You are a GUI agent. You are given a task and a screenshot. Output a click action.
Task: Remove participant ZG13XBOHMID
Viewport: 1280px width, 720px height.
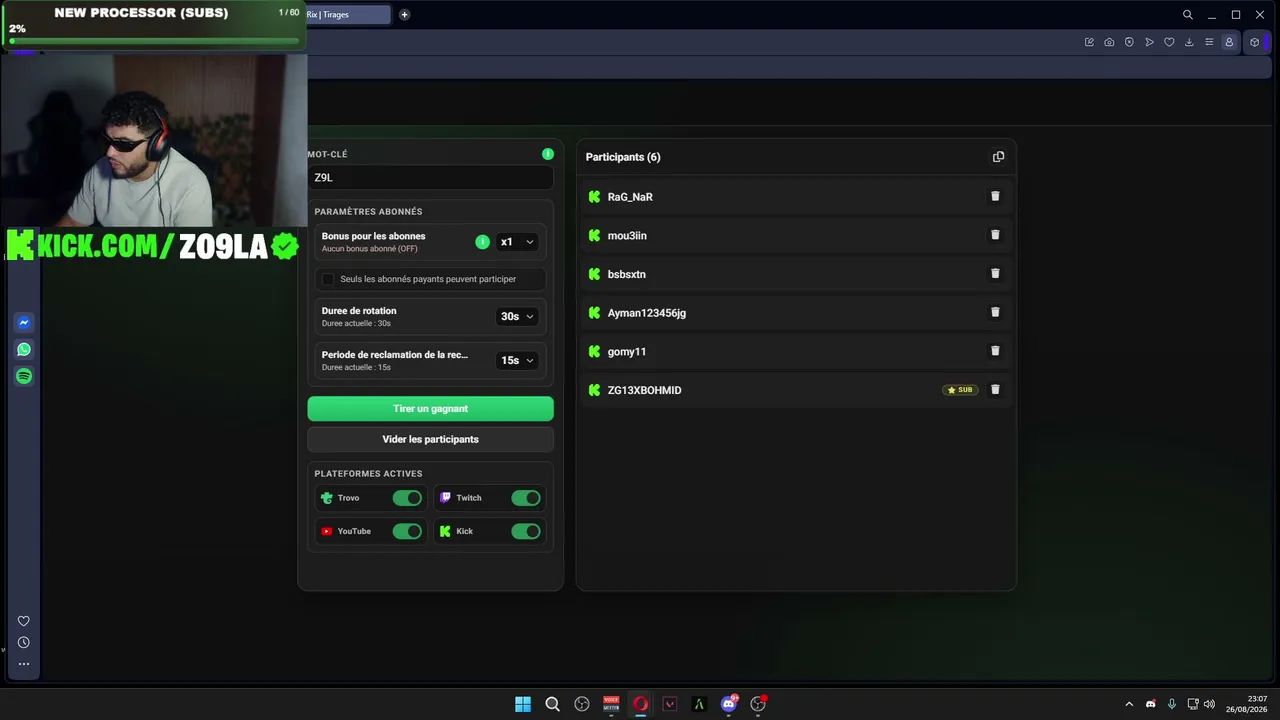[x=995, y=390]
